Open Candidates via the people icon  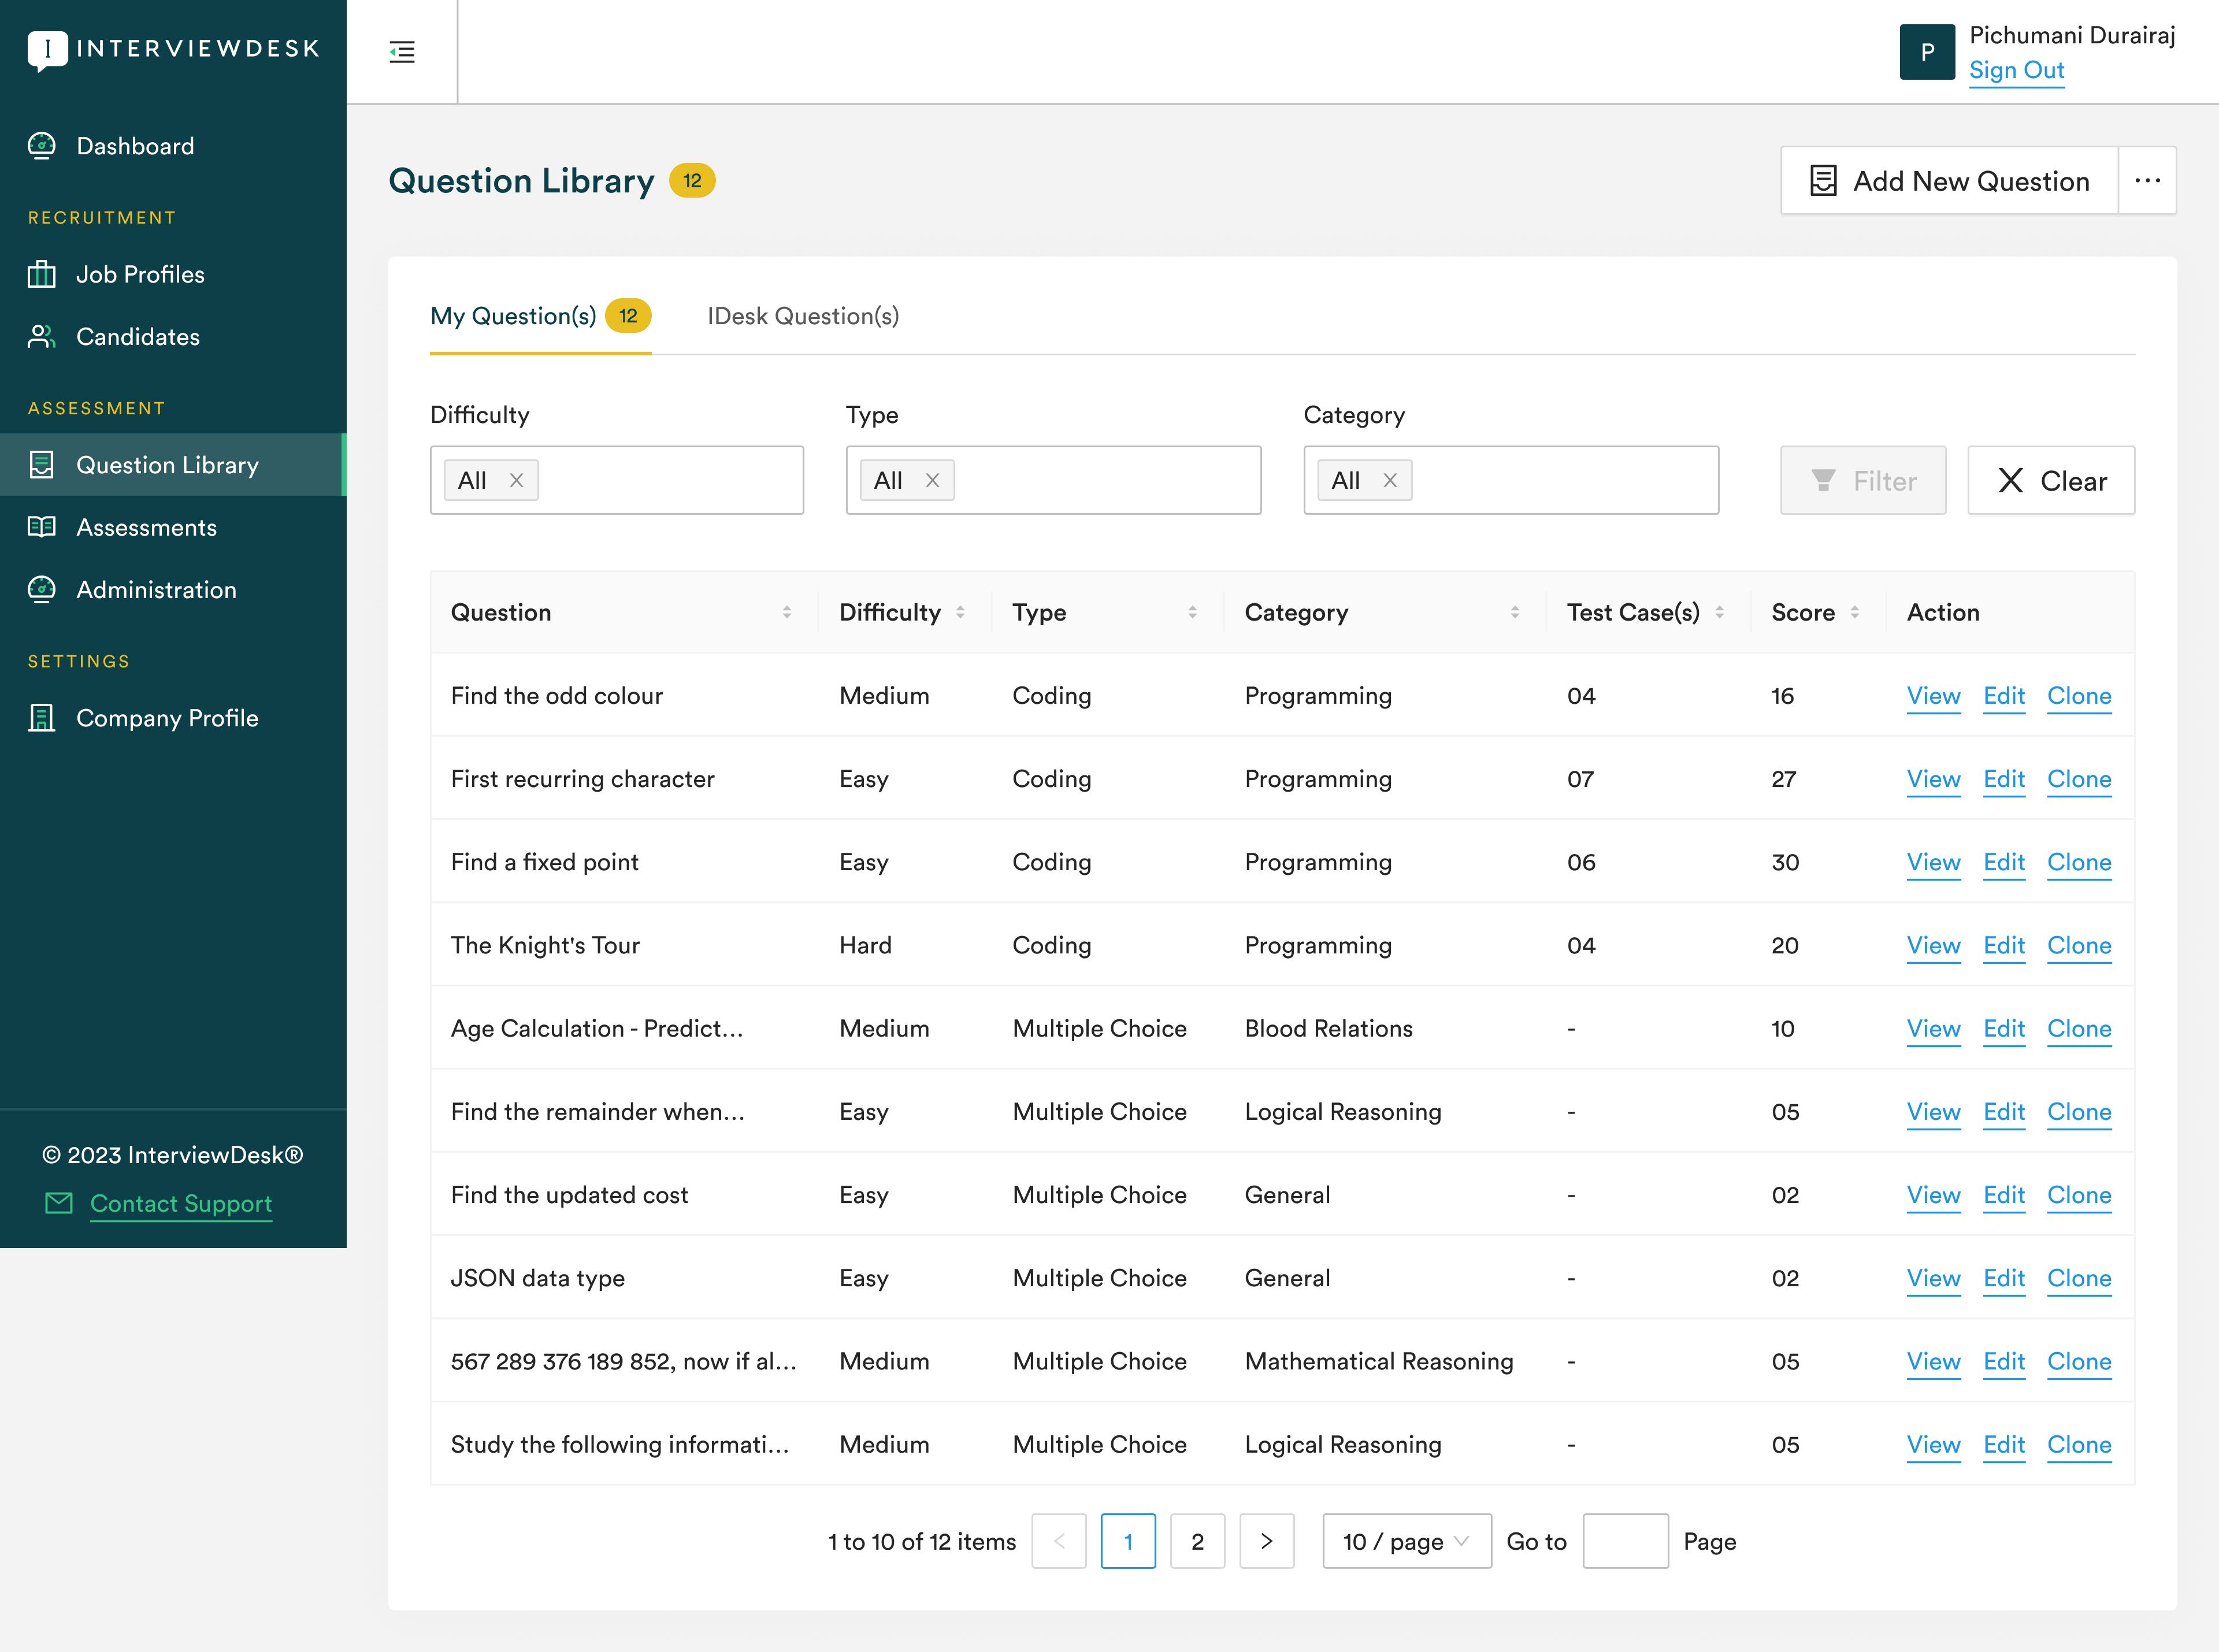(x=41, y=337)
